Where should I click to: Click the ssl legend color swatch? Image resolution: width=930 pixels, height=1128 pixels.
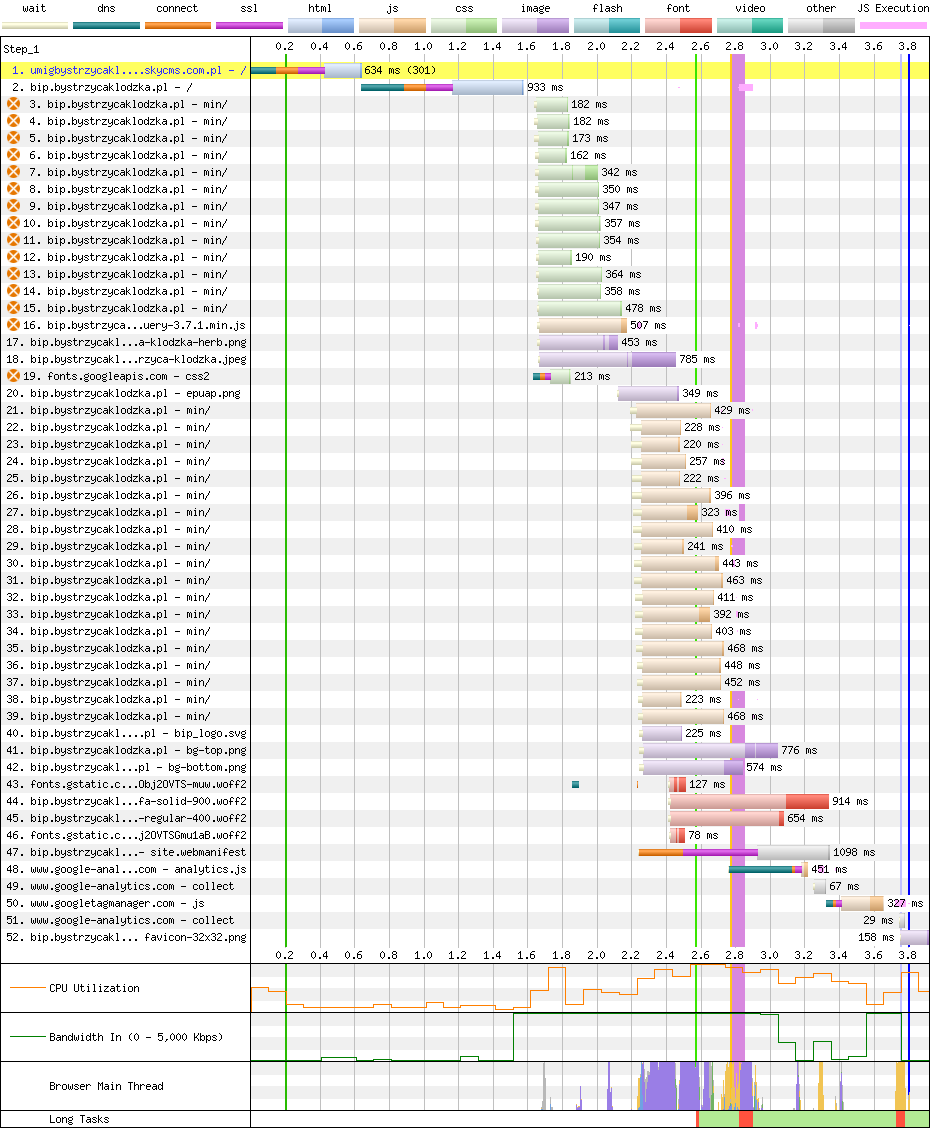[x=250, y=25]
